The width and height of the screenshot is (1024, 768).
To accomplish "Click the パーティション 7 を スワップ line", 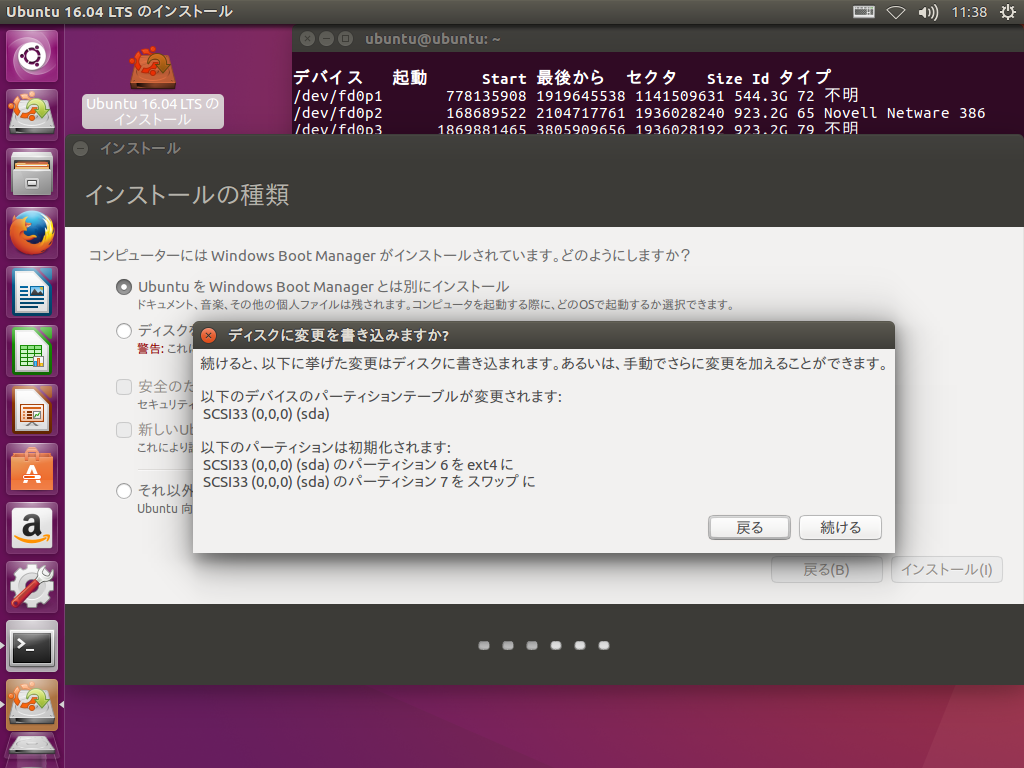I will (369, 481).
